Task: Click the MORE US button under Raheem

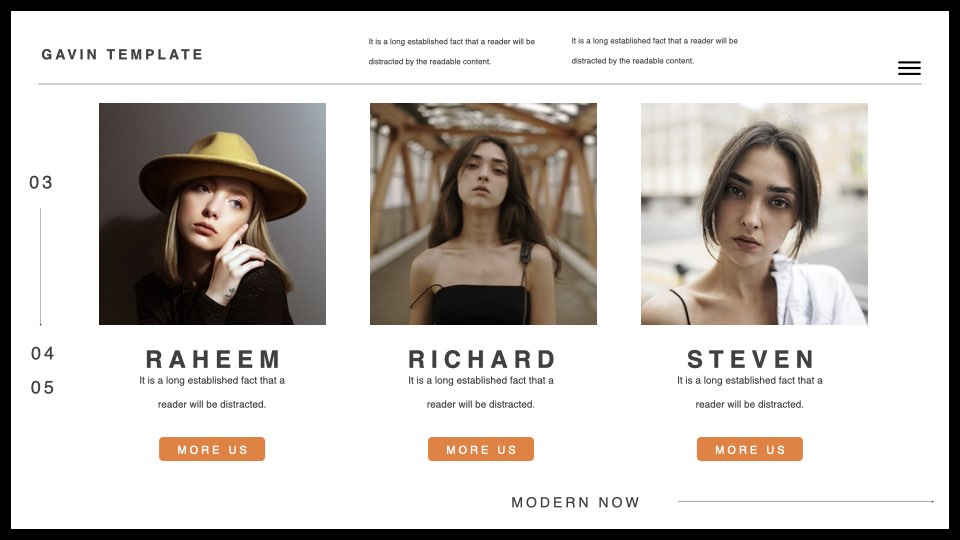Action: 212,449
